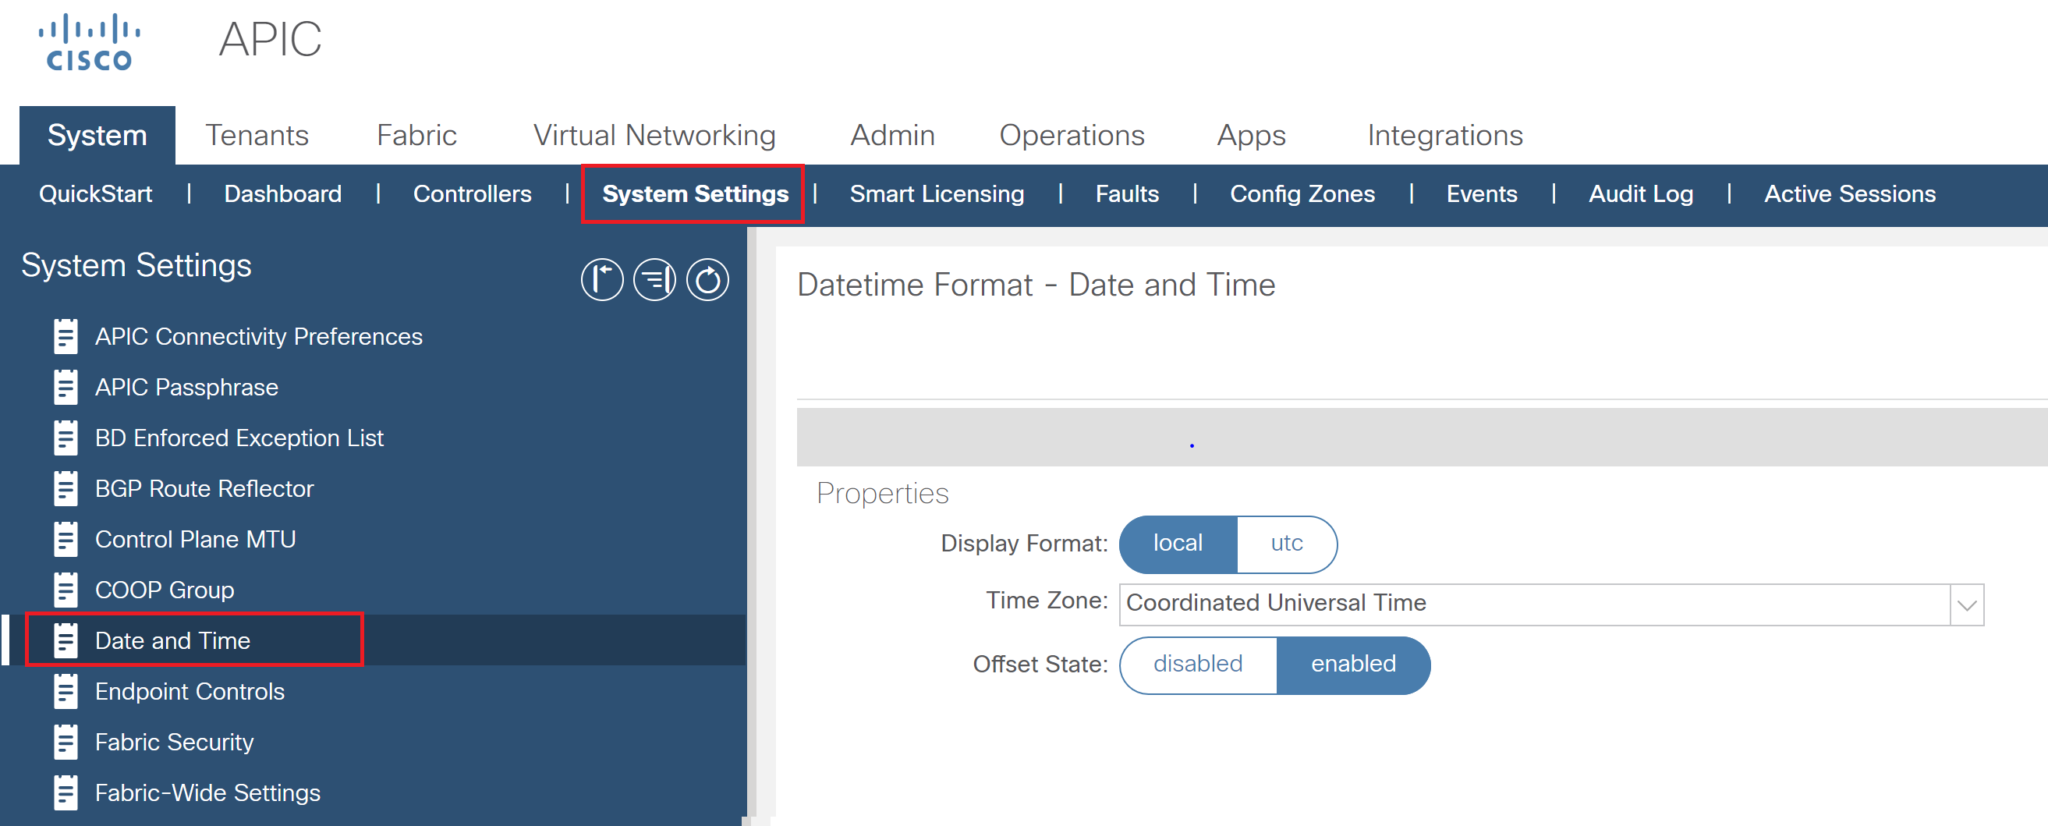Open QuickStart submenu
Viewport: 2048px width, 826px height.
(96, 194)
